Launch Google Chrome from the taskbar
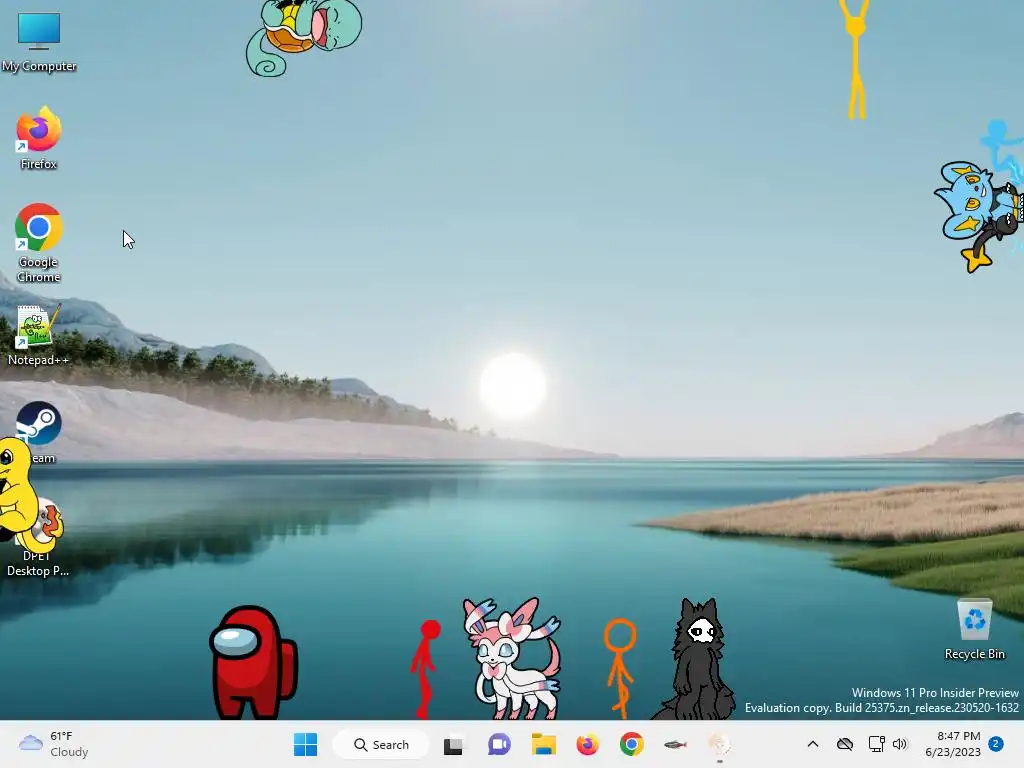The image size is (1024, 768). [x=632, y=744]
